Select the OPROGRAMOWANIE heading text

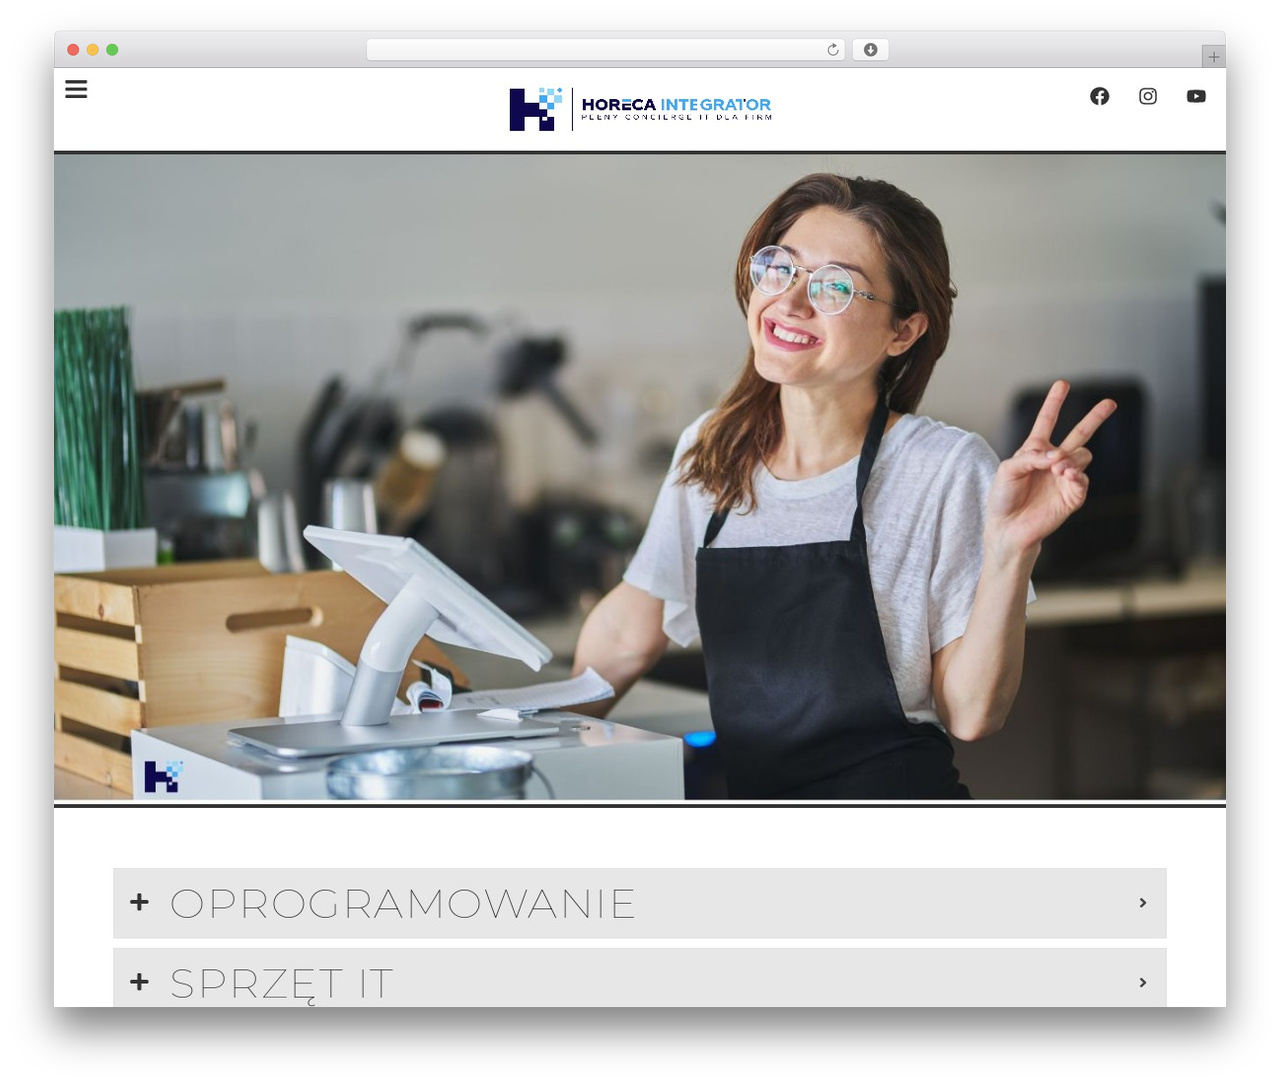403,903
